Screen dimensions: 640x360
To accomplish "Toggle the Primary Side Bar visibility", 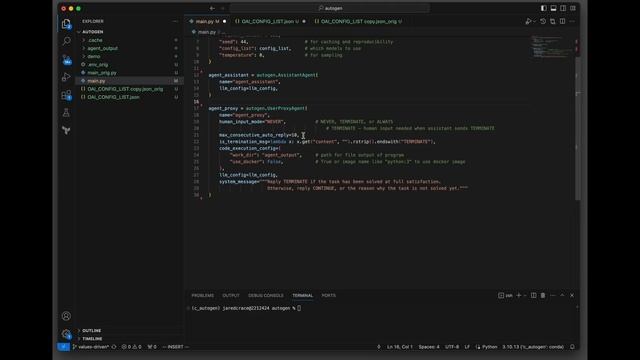I will pyautogui.click(x=544, y=8).
